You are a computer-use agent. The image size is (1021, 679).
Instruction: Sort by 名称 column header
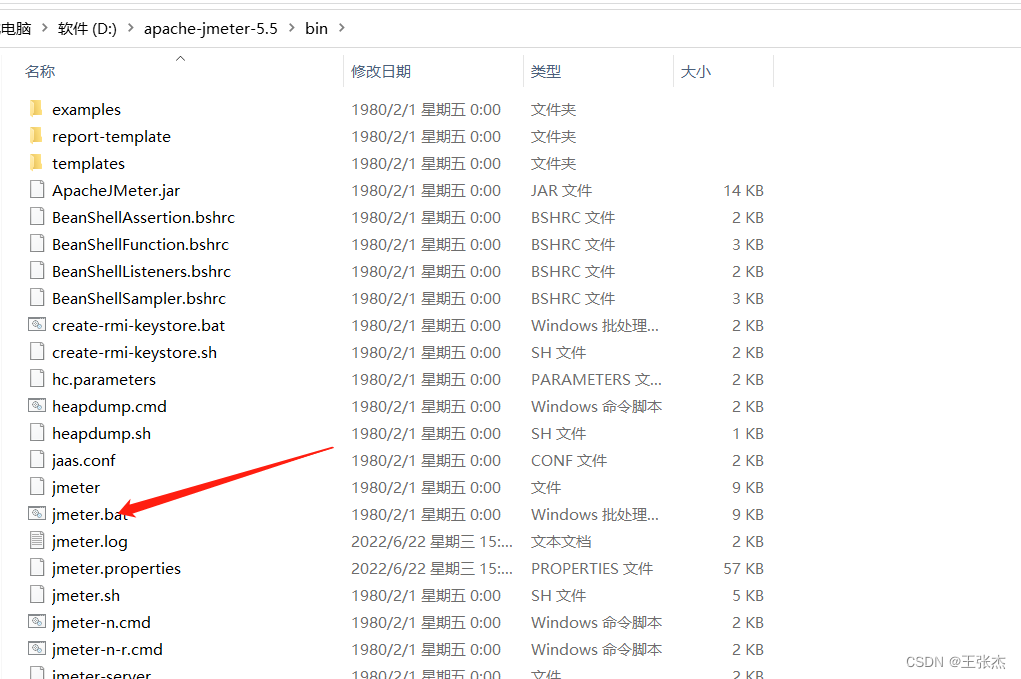(40, 71)
